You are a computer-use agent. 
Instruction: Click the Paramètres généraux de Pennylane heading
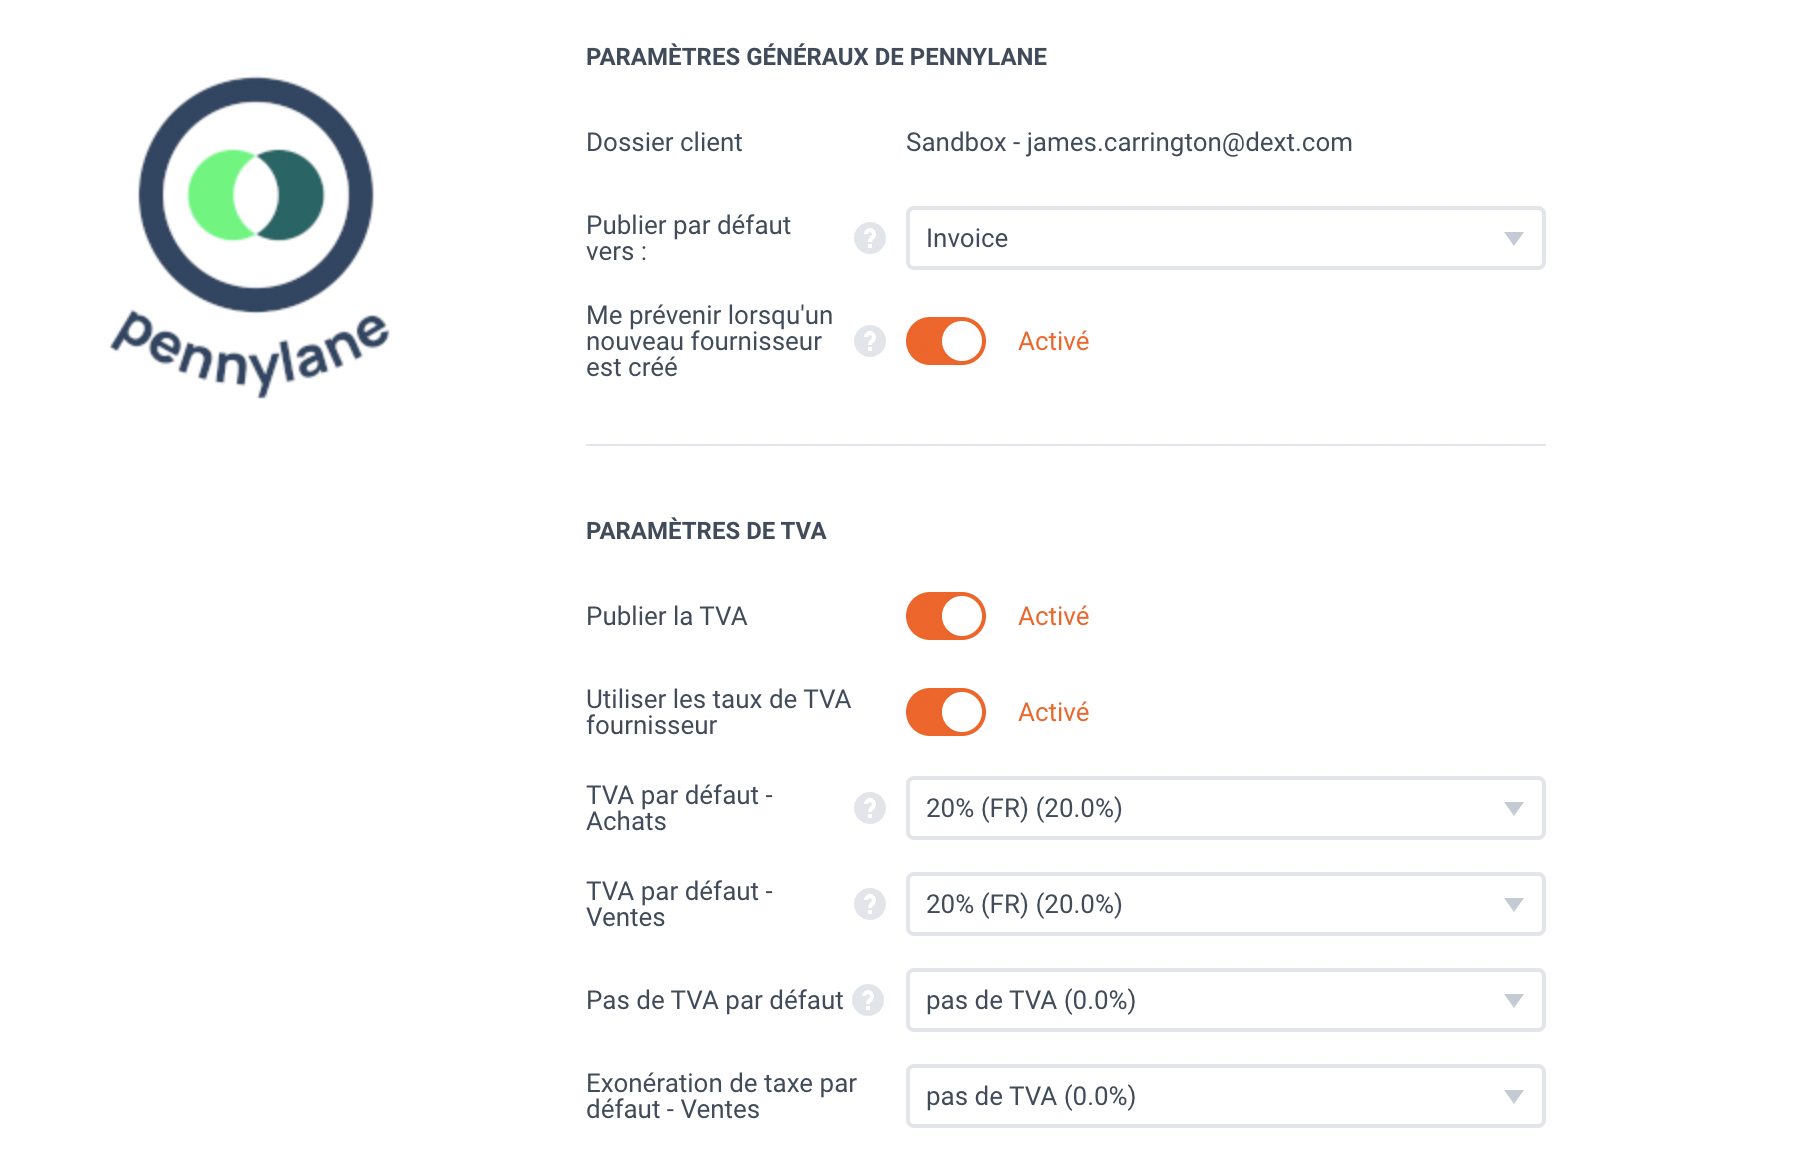(816, 57)
